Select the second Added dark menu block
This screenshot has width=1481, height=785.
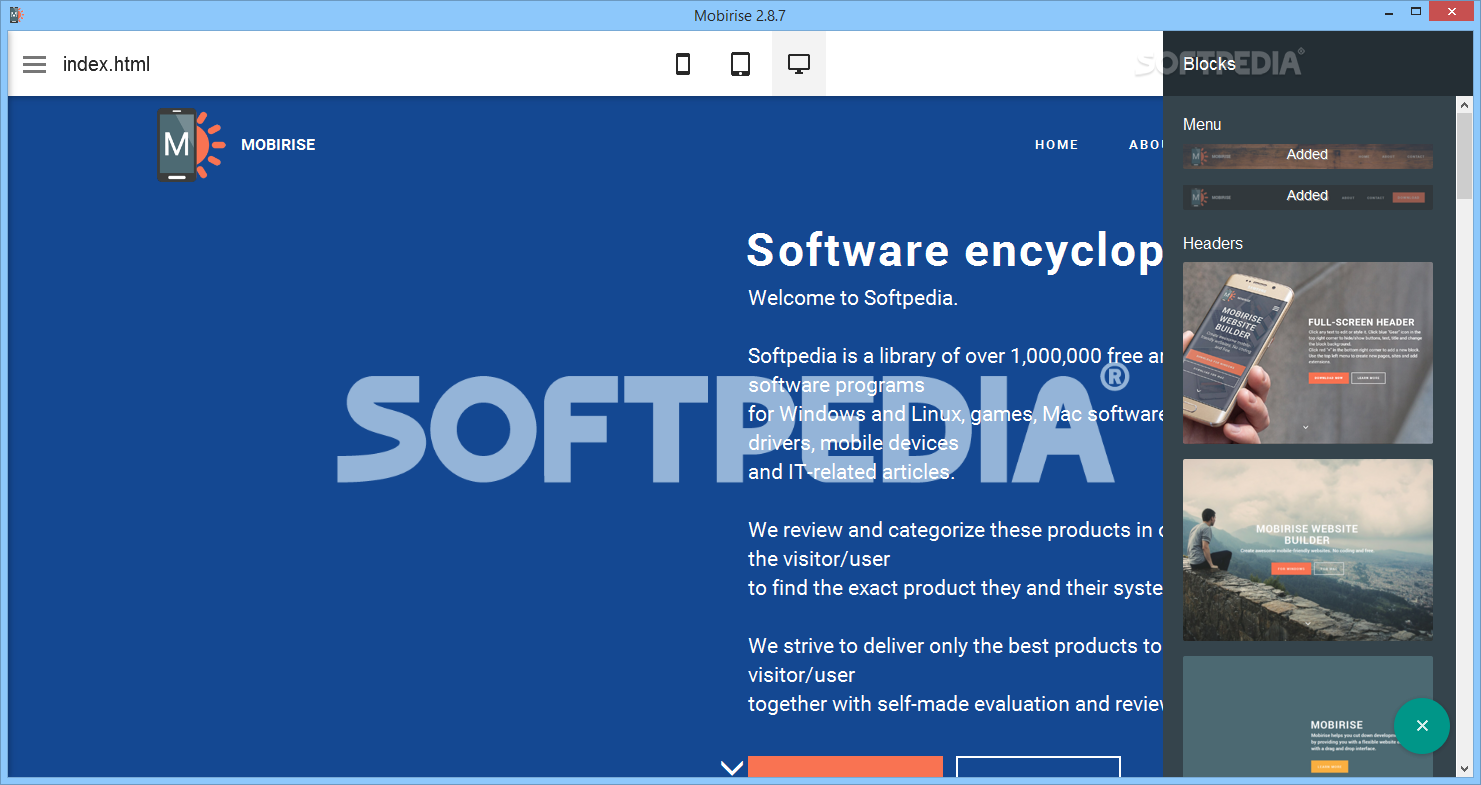(x=1307, y=197)
